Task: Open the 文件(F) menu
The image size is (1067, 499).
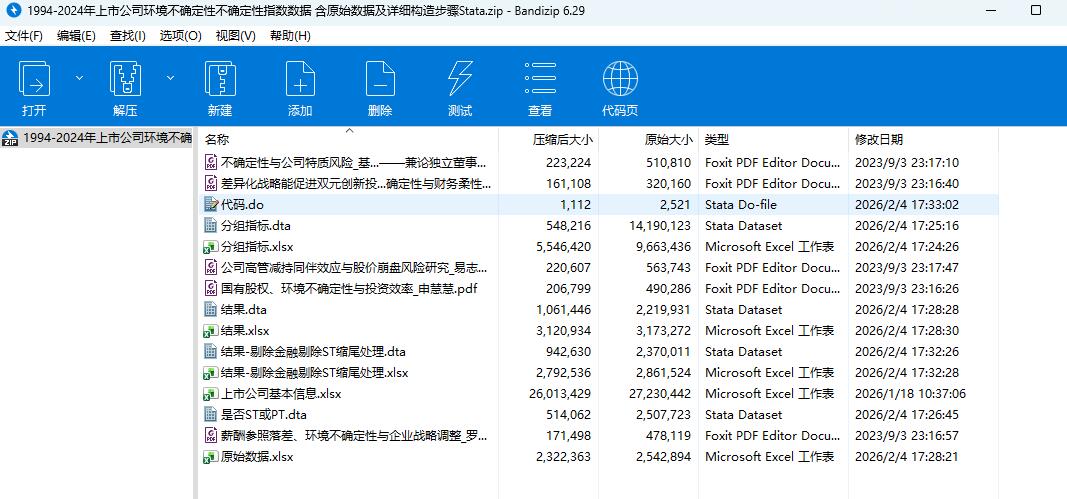Action: click(24, 36)
